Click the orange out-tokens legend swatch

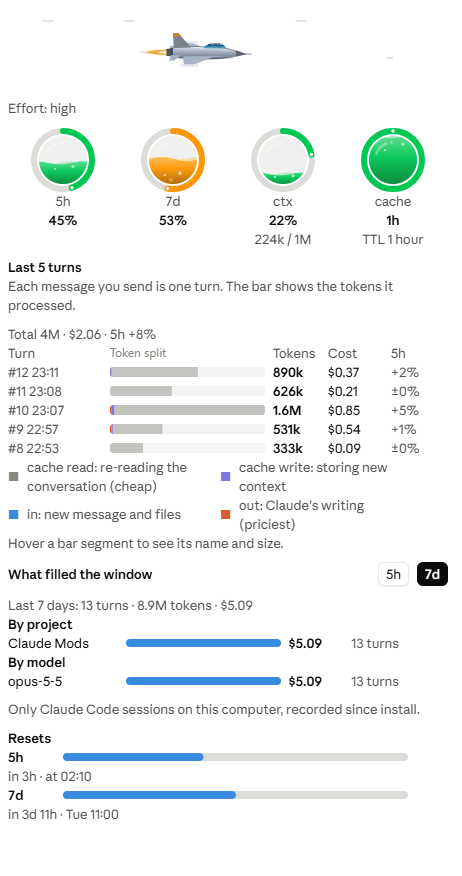226,515
